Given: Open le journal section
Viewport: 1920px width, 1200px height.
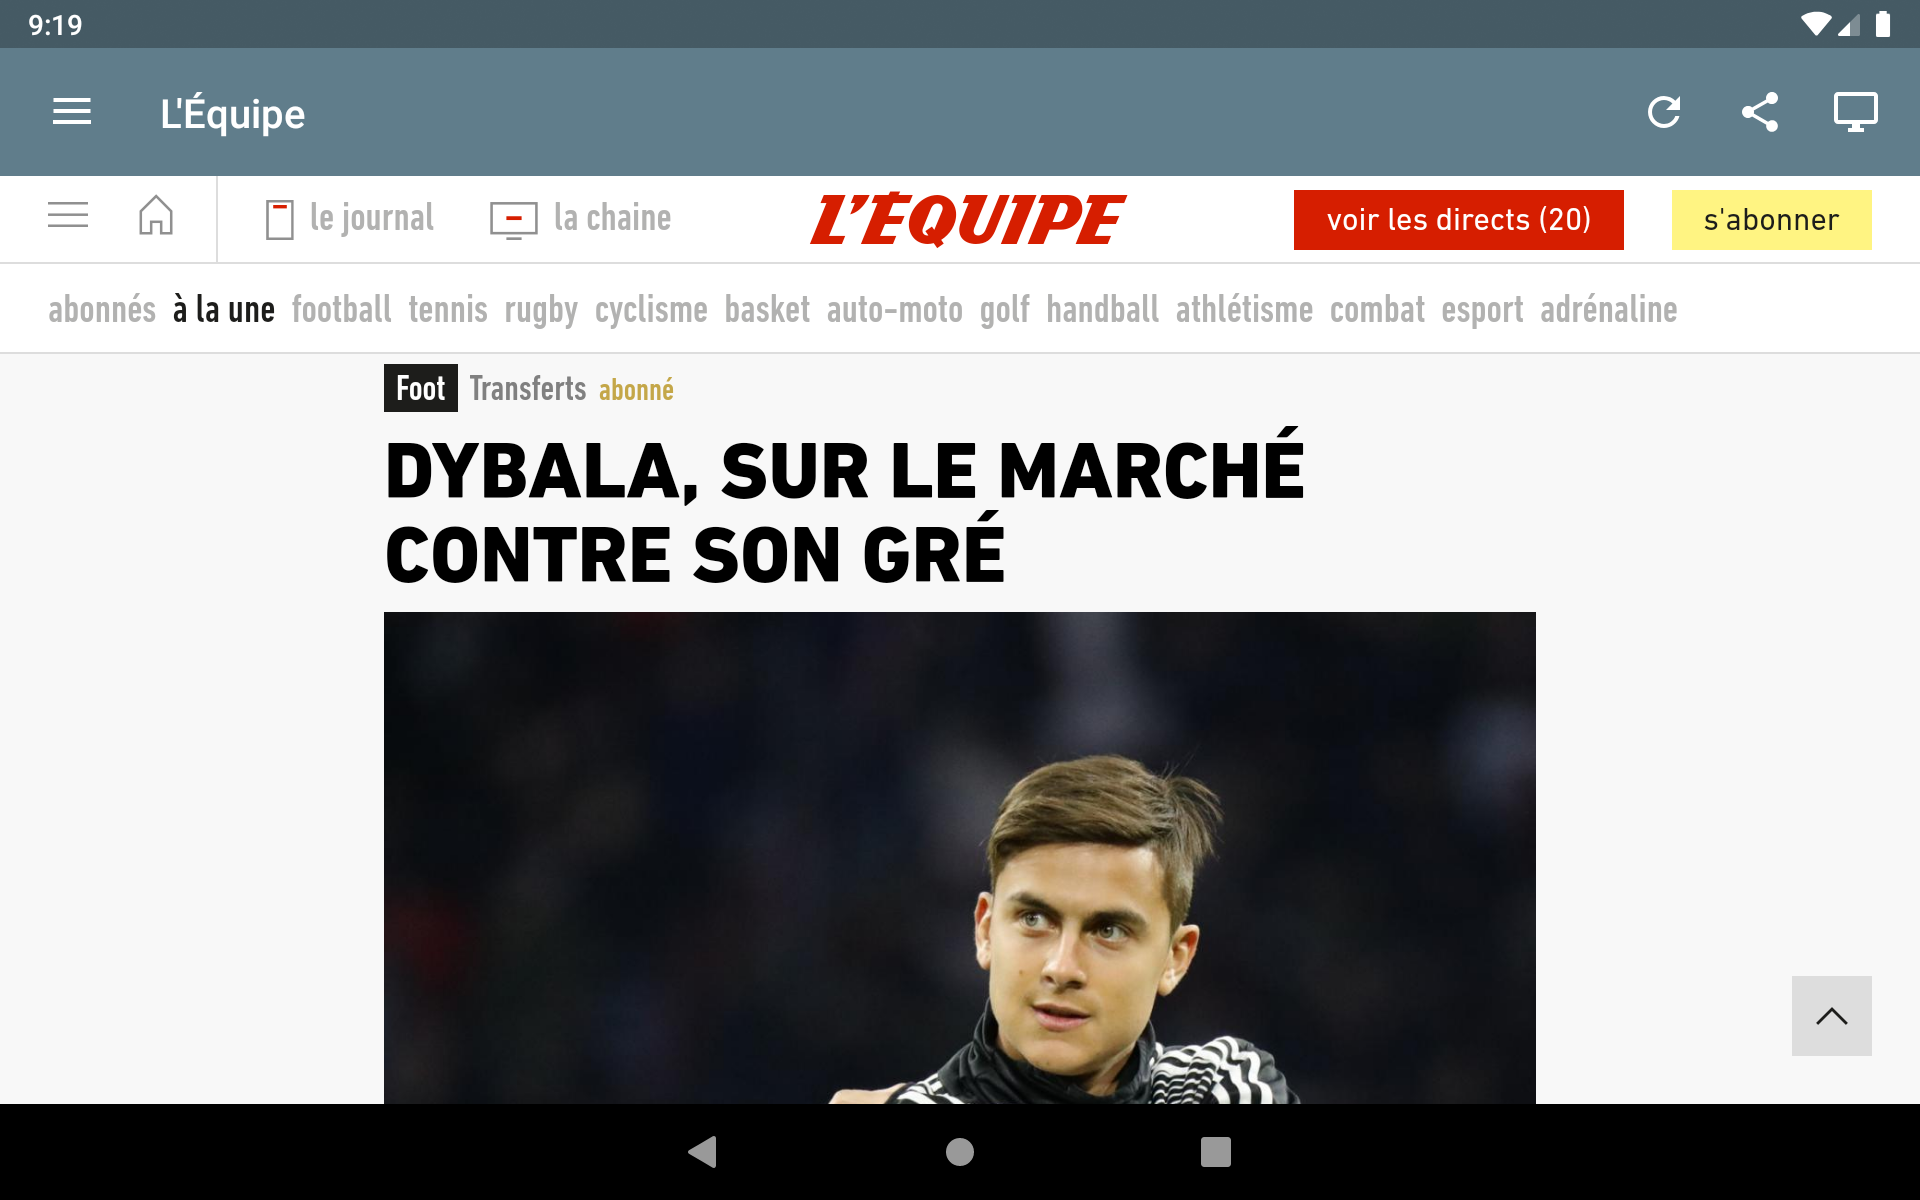Looking at the screenshot, I should [350, 218].
